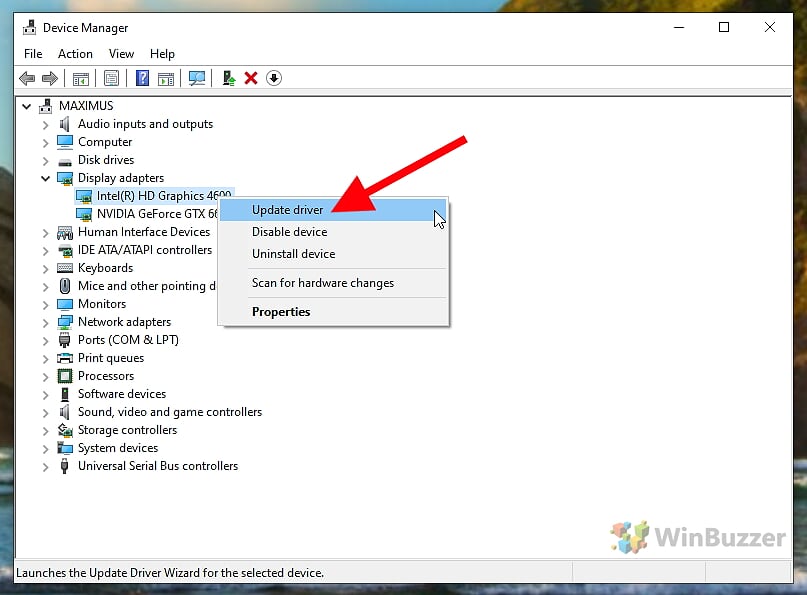Viewport: 807px width, 595px height.
Task: Click the red Uninstall device toolbar icon
Action: [250, 78]
